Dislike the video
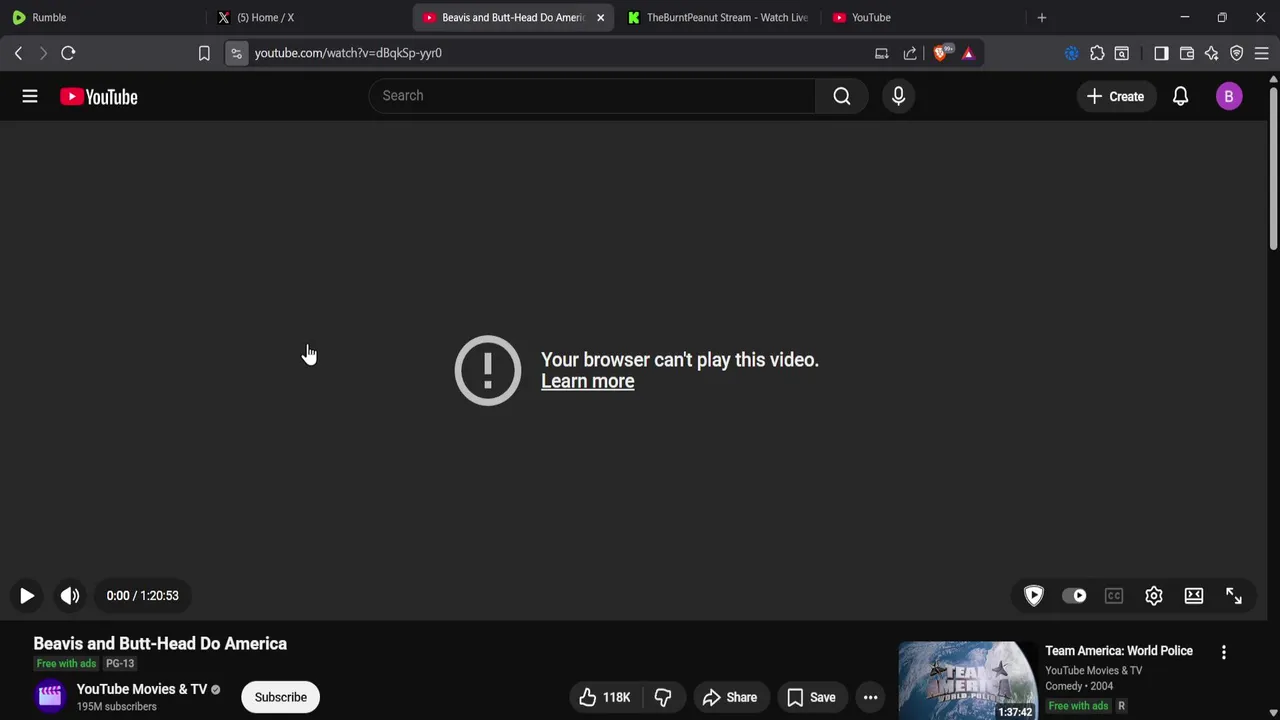 [662, 697]
